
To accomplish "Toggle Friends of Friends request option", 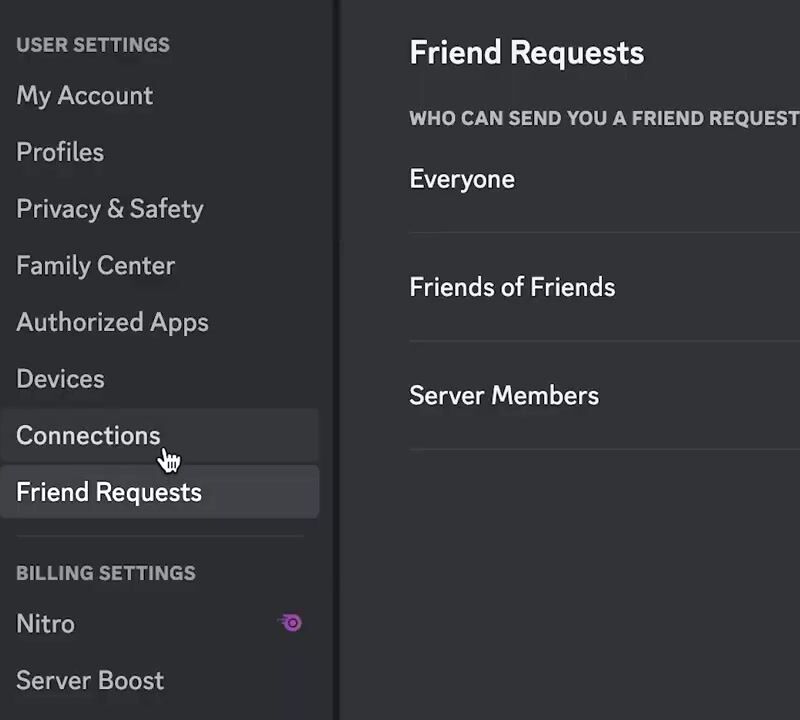I will tap(512, 288).
